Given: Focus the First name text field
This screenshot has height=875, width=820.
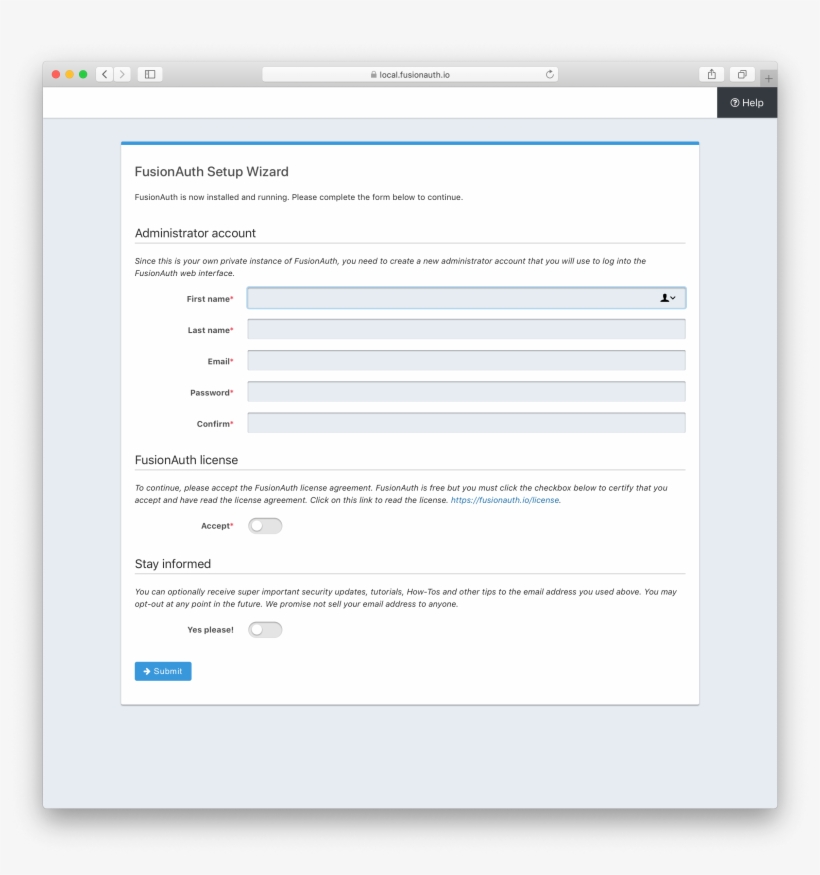Looking at the screenshot, I should [450, 298].
